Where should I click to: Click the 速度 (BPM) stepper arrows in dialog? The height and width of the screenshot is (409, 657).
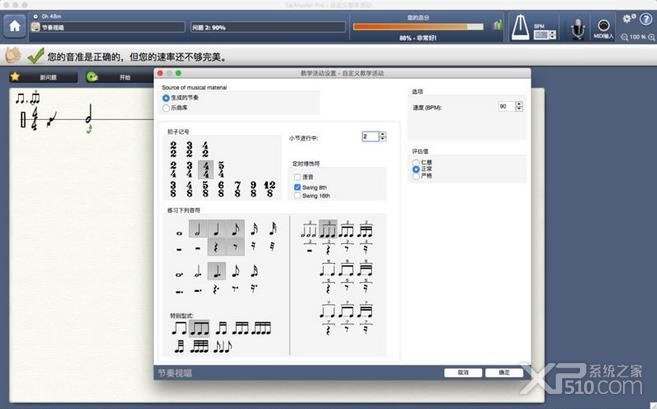point(519,106)
